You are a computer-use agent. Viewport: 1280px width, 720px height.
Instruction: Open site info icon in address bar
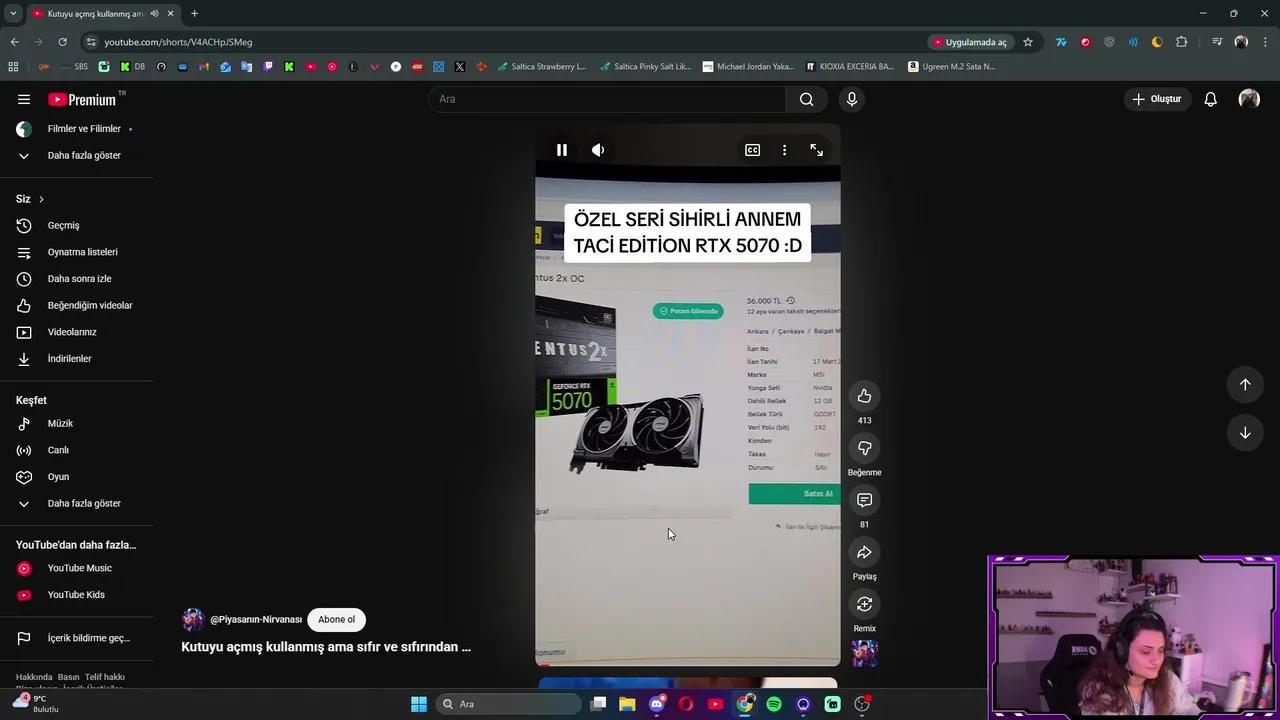(x=91, y=42)
